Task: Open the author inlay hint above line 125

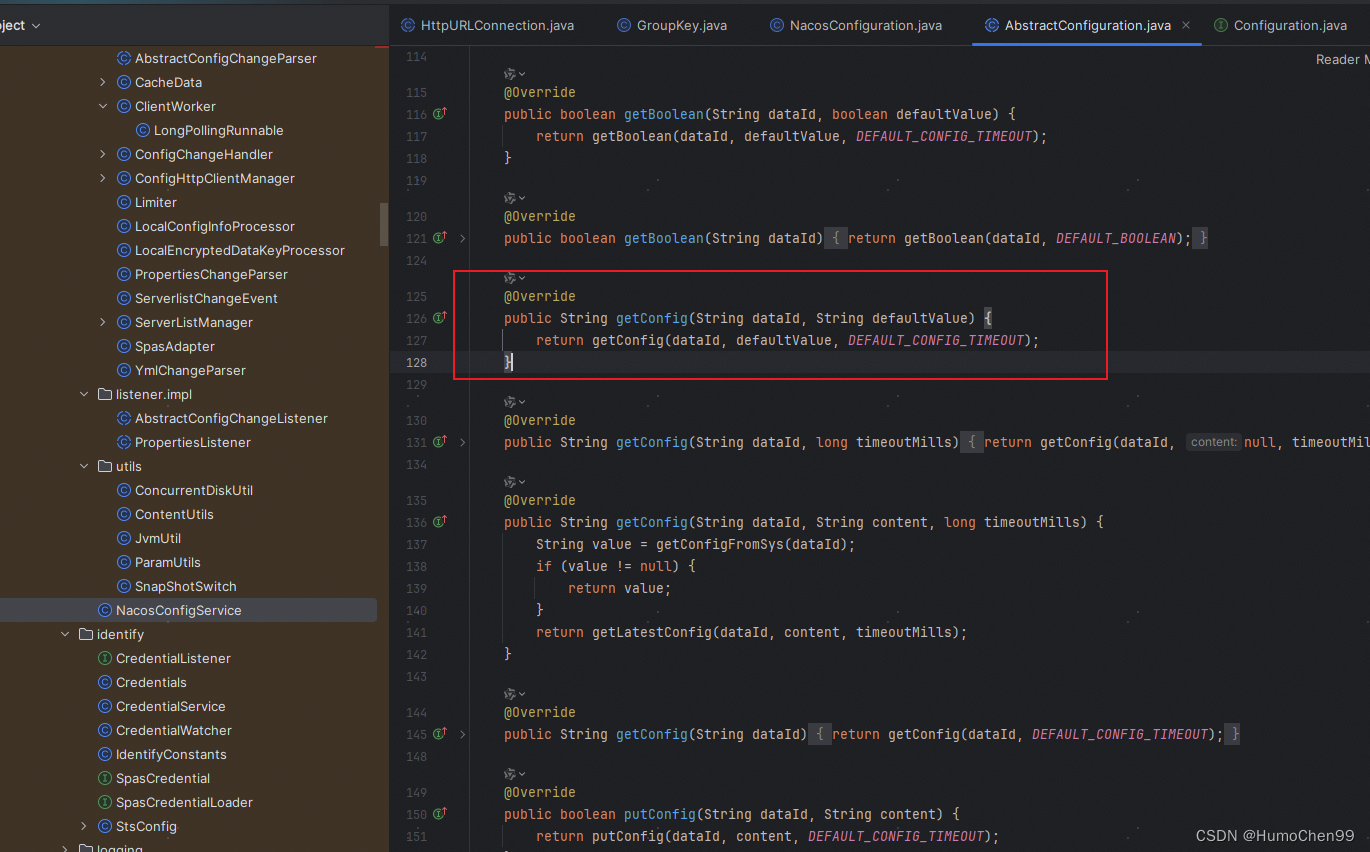Action: [x=515, y=278]
